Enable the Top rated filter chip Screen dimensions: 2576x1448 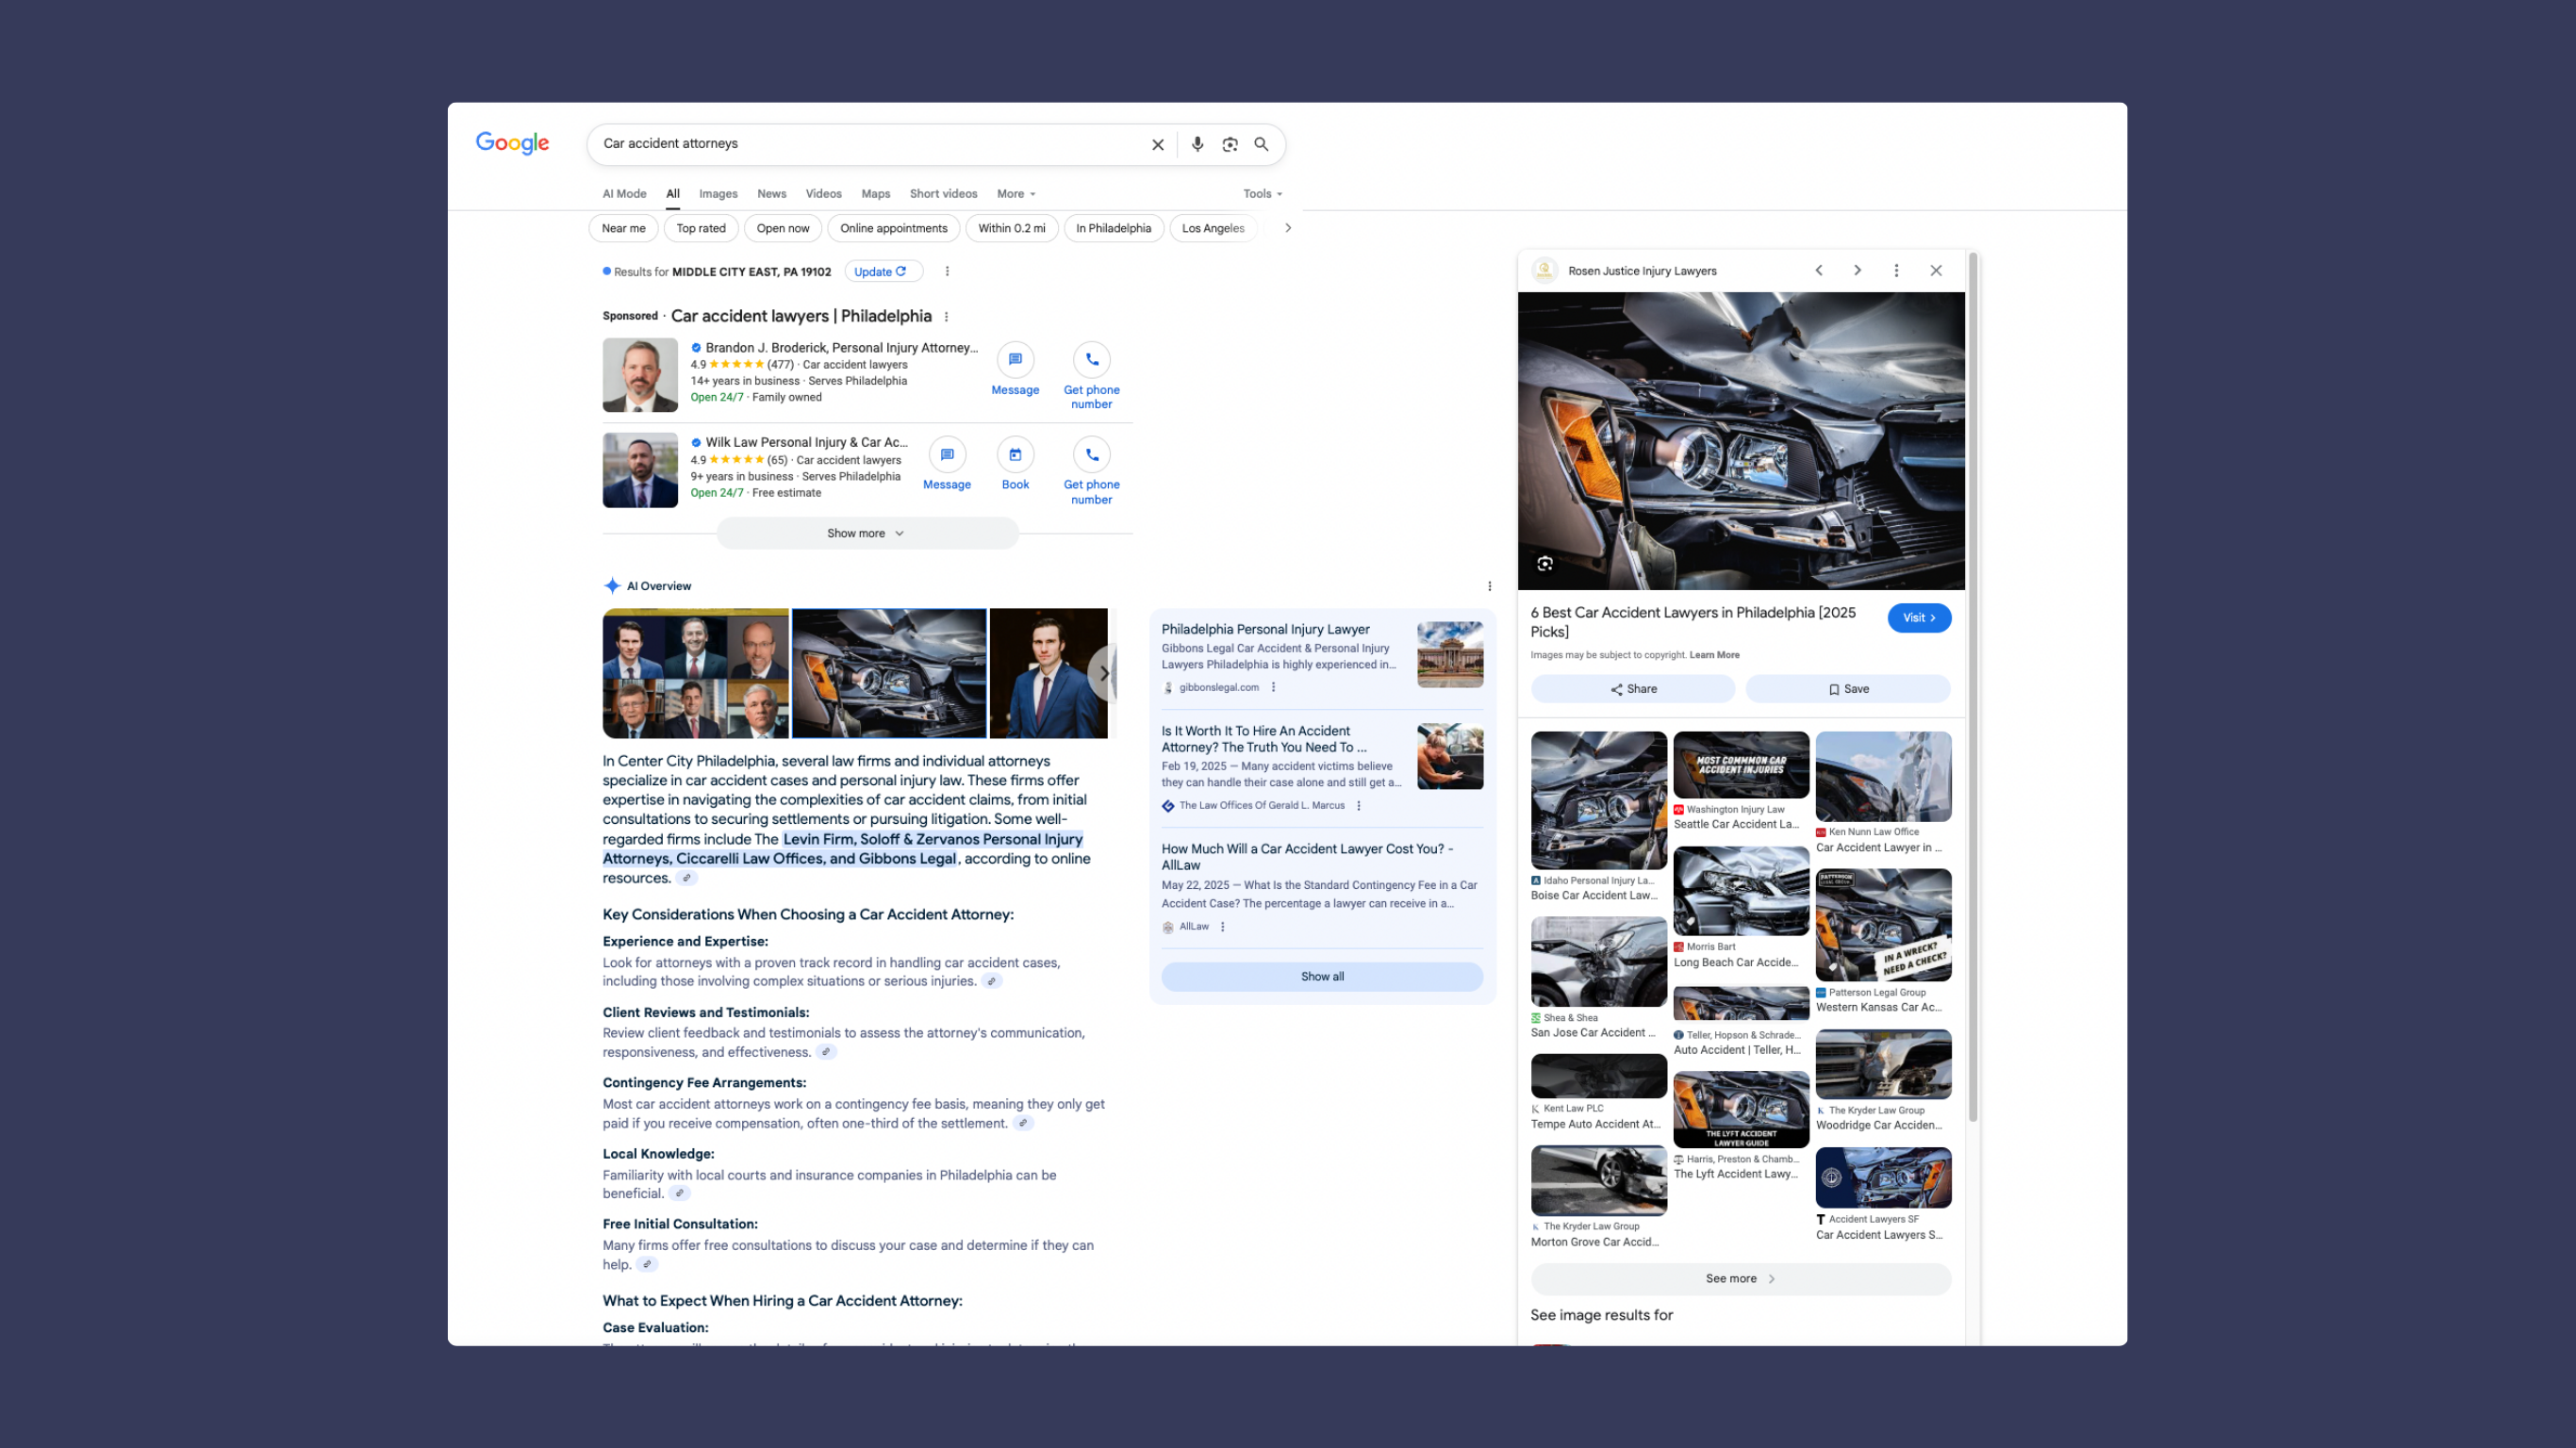pos(700,228)
